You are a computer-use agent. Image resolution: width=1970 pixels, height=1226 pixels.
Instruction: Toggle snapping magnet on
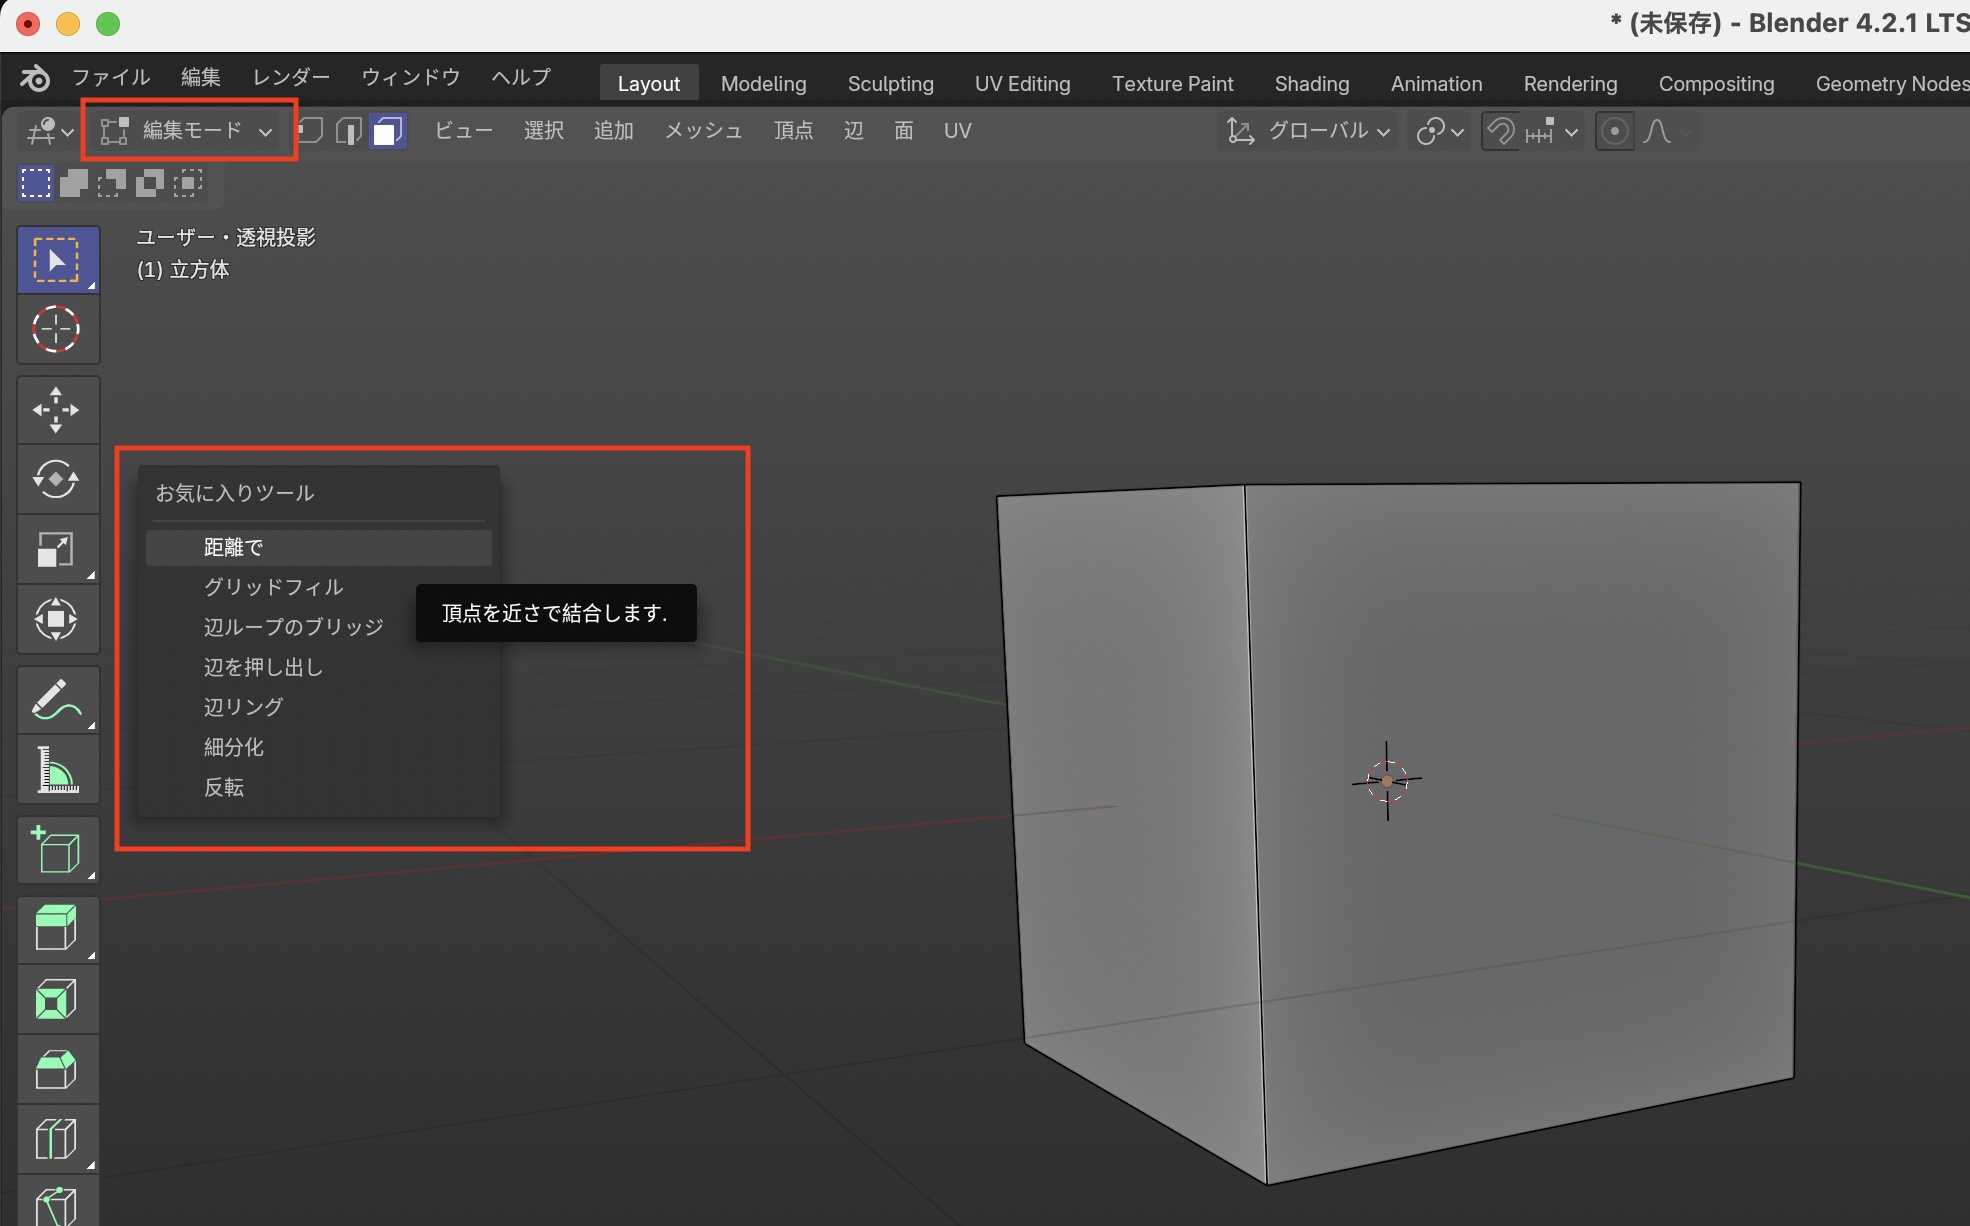coord(1500,131)
